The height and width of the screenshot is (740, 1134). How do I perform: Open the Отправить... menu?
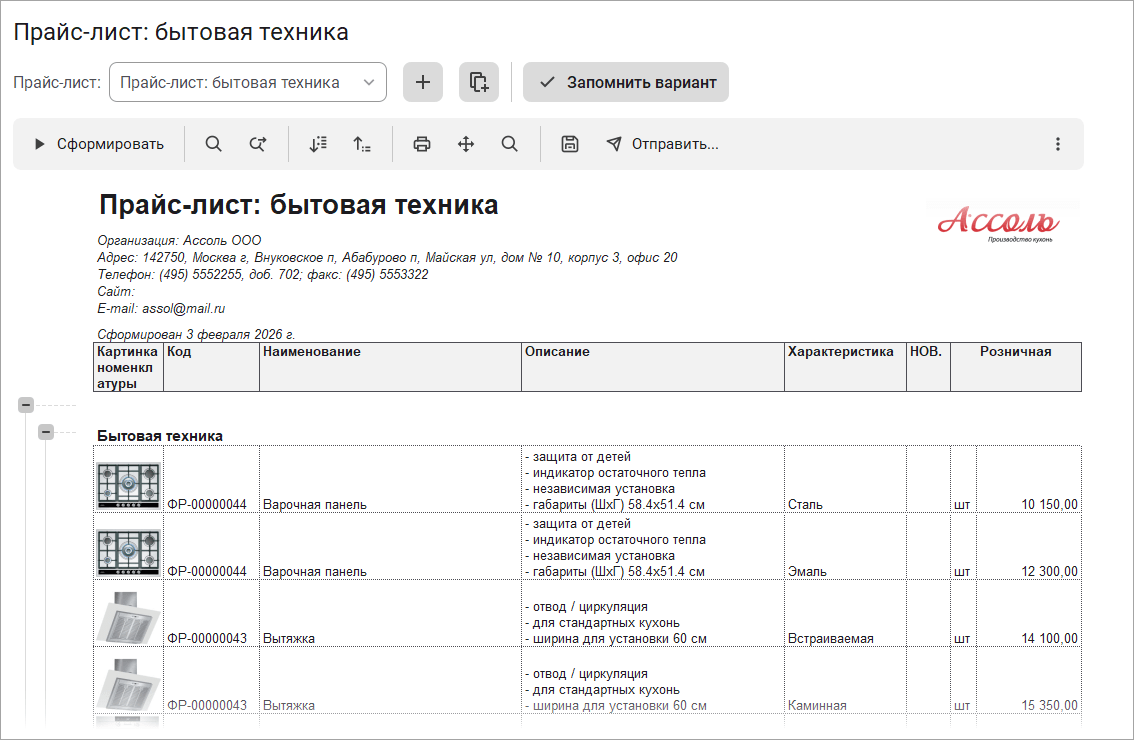[x=662, y=144]
